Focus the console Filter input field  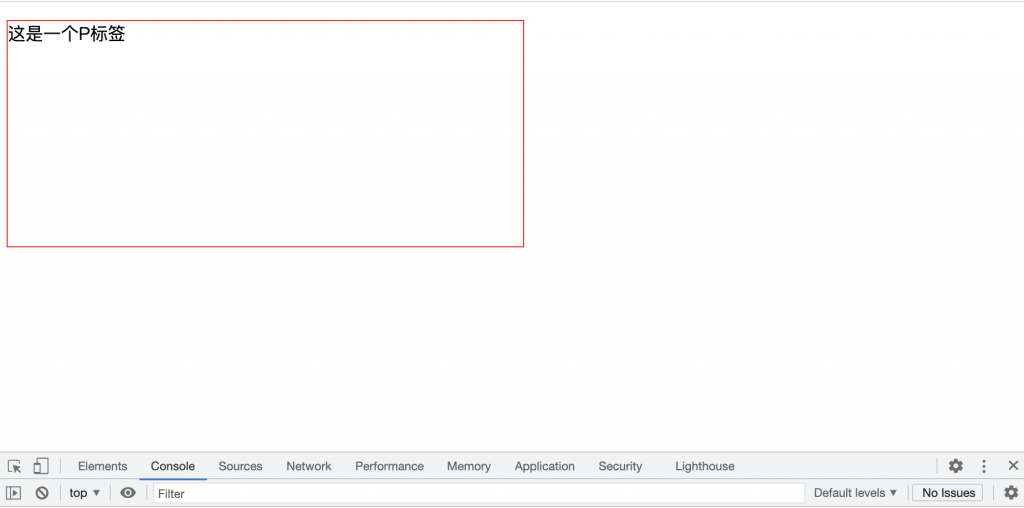pyautogui.click(x=479, y=493)
